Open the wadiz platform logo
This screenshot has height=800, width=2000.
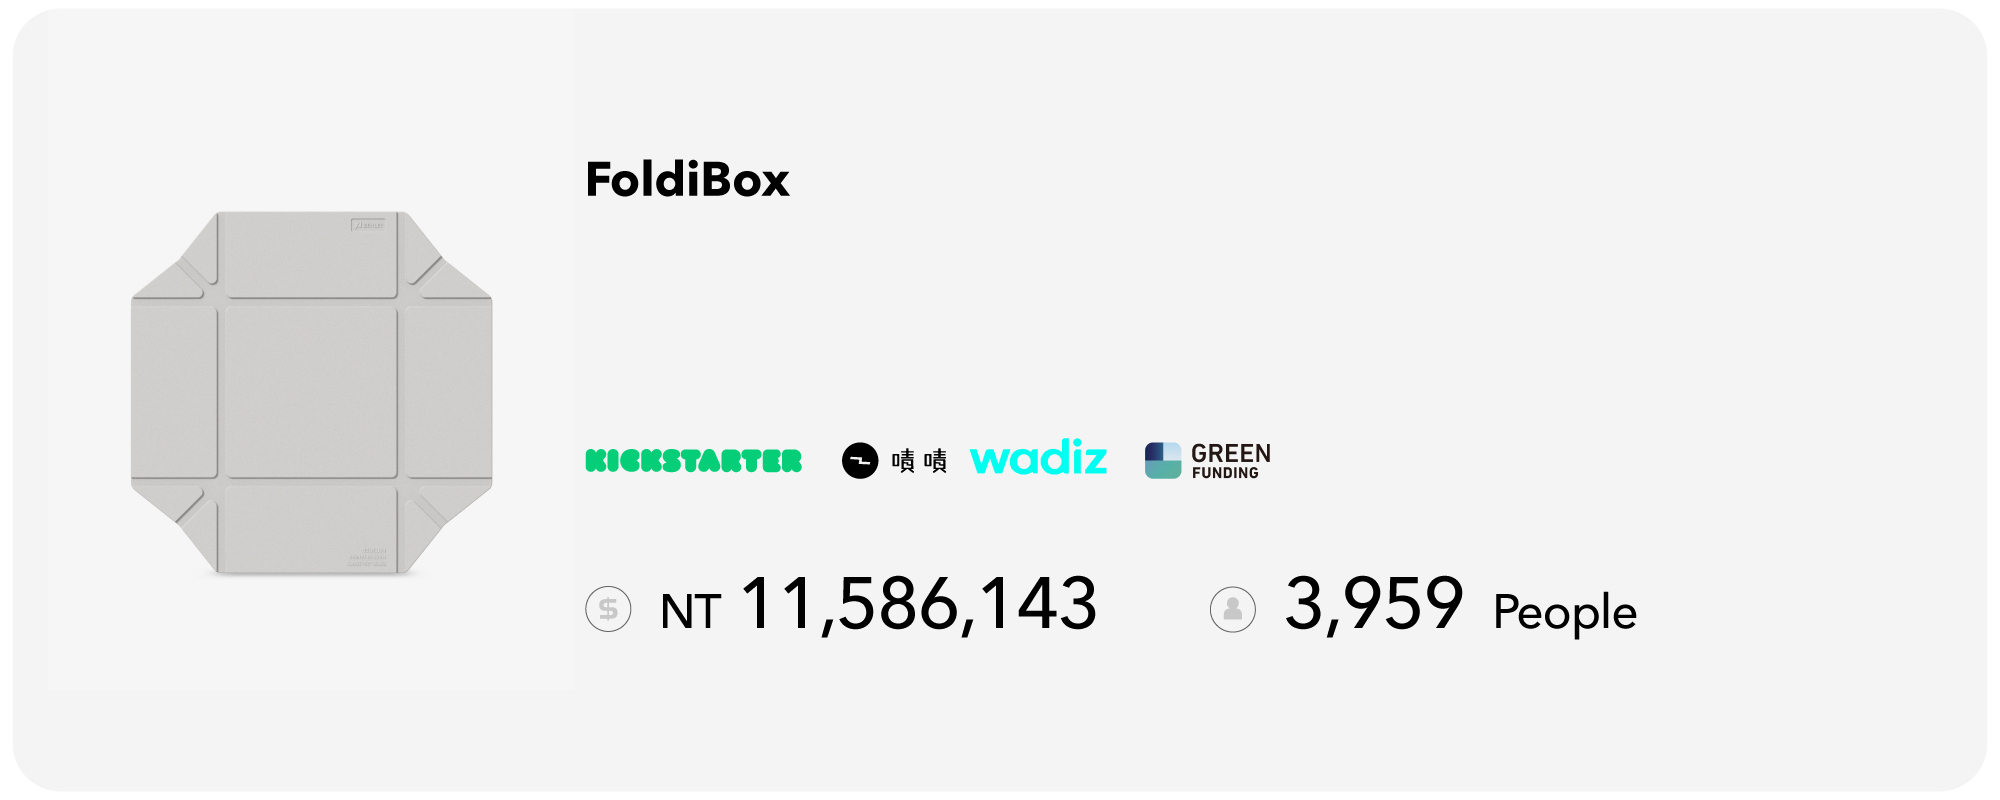(1038, 458)
